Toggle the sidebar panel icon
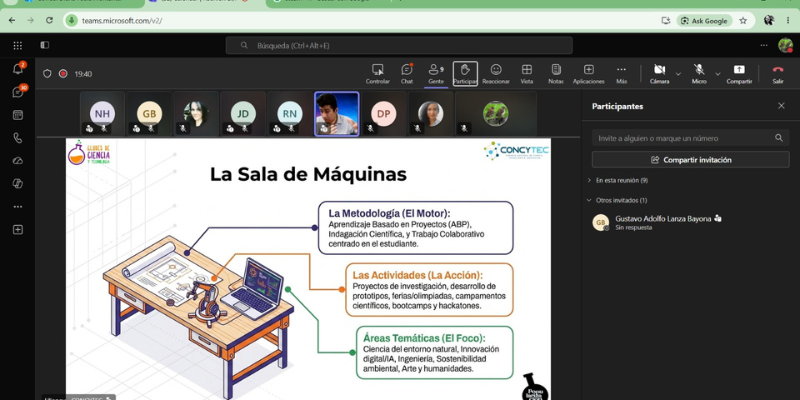 pos(45,45)
